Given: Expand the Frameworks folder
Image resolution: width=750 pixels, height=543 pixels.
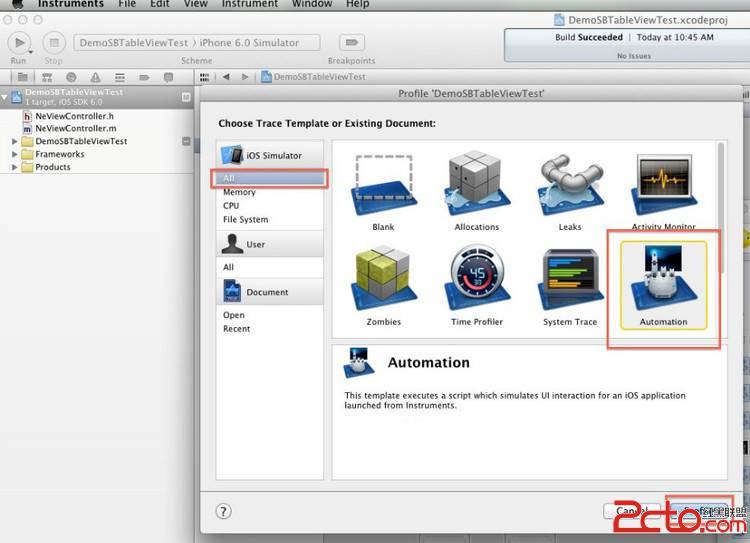Looking at the screenshot, I should [14, 155].
